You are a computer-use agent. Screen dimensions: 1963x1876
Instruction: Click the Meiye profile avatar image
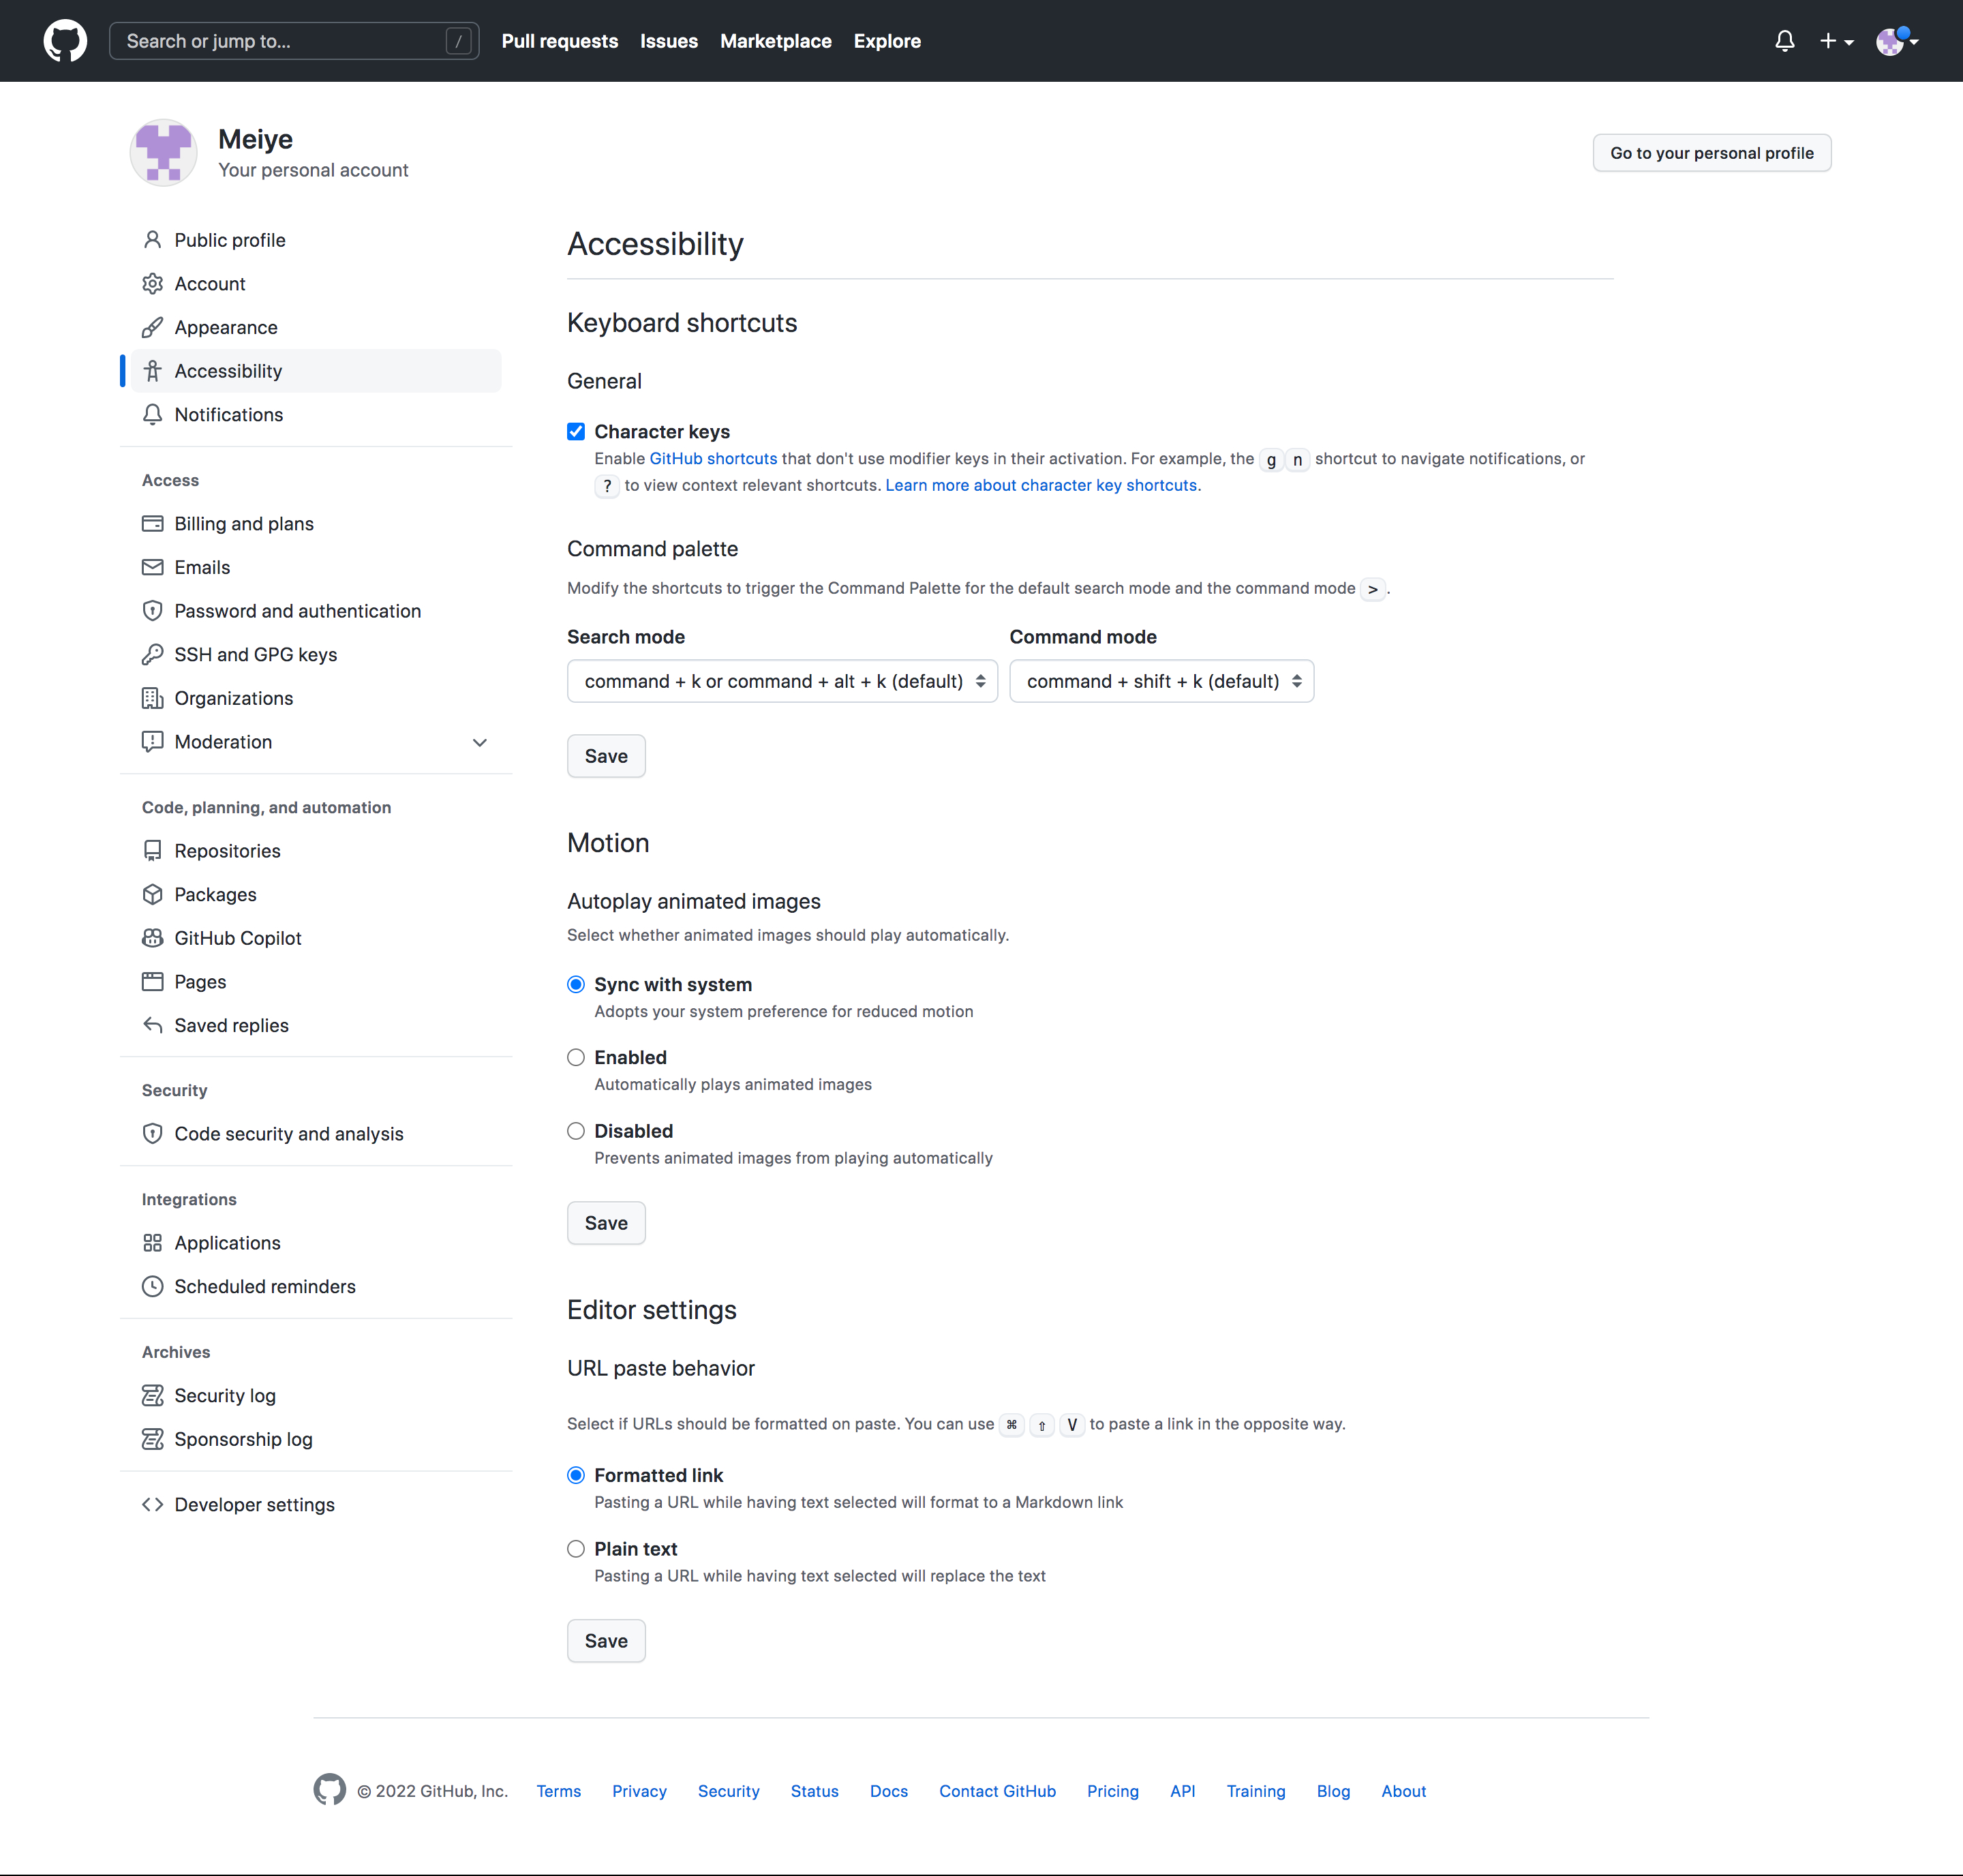[163, 153]
